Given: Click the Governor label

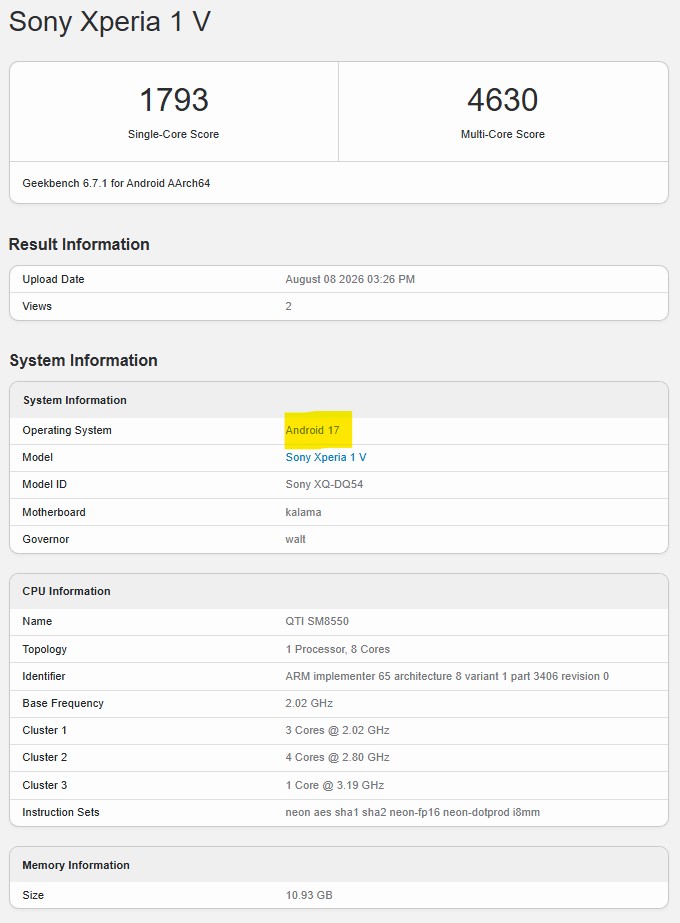Looking at the screenshot, I should pos(45,539).
